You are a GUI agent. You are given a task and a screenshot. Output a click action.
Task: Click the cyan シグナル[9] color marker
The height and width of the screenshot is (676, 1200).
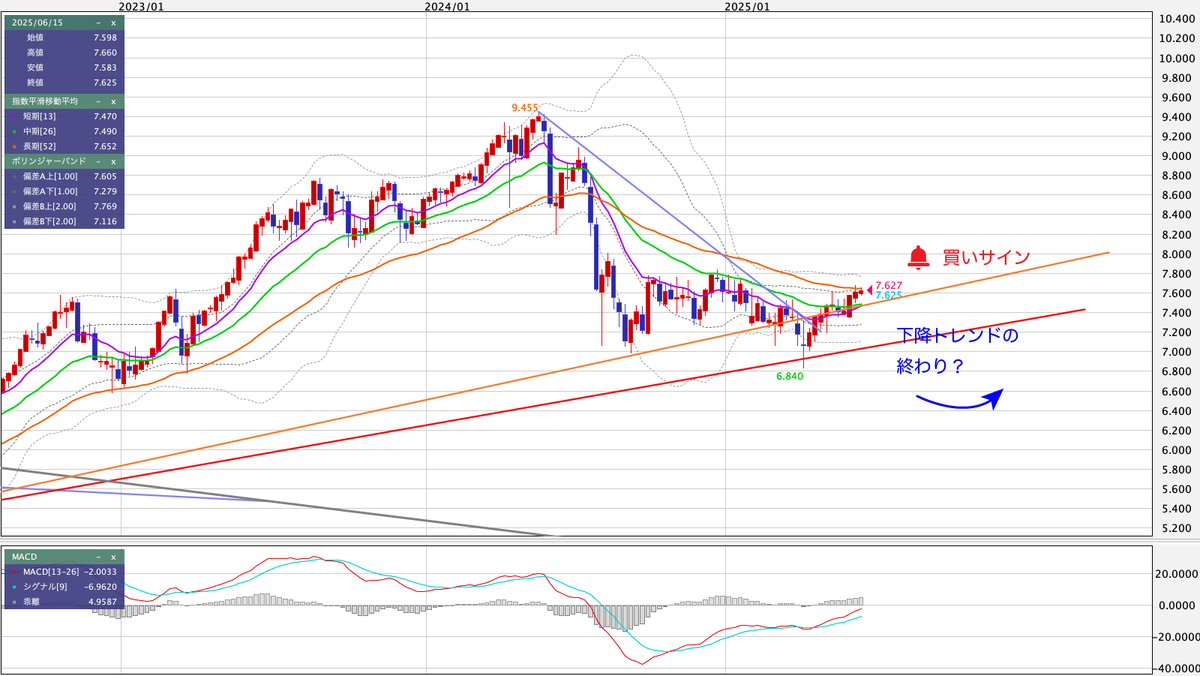tap(11, 587)
